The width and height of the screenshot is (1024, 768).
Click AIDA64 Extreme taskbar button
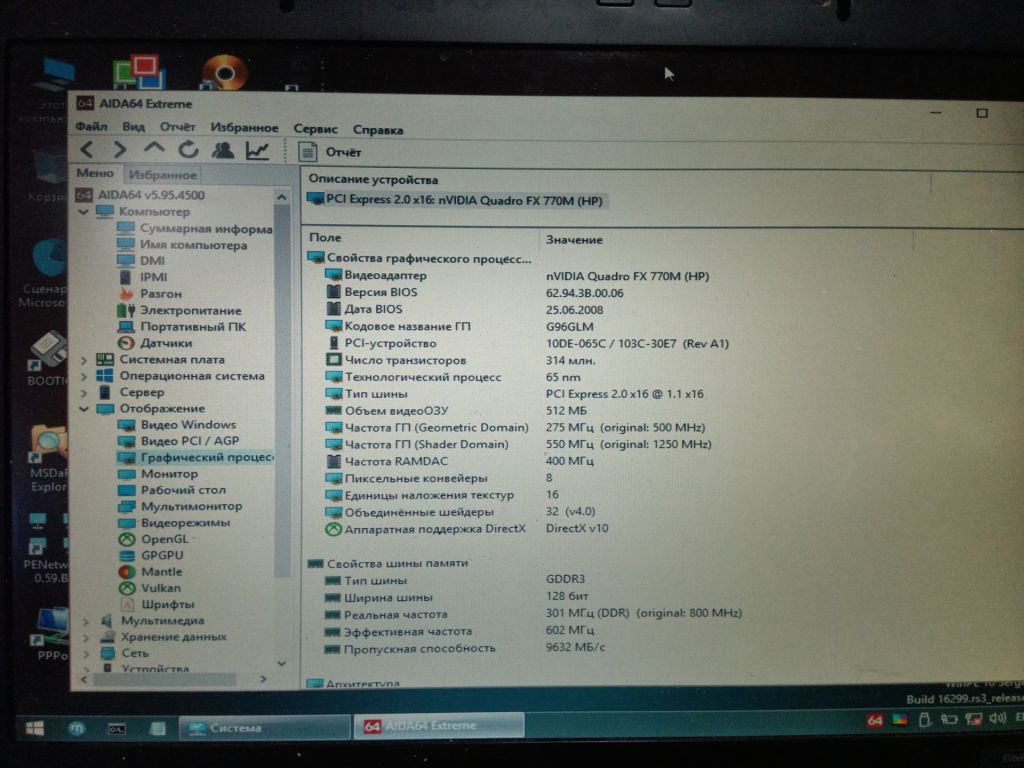tap(438, 726)
